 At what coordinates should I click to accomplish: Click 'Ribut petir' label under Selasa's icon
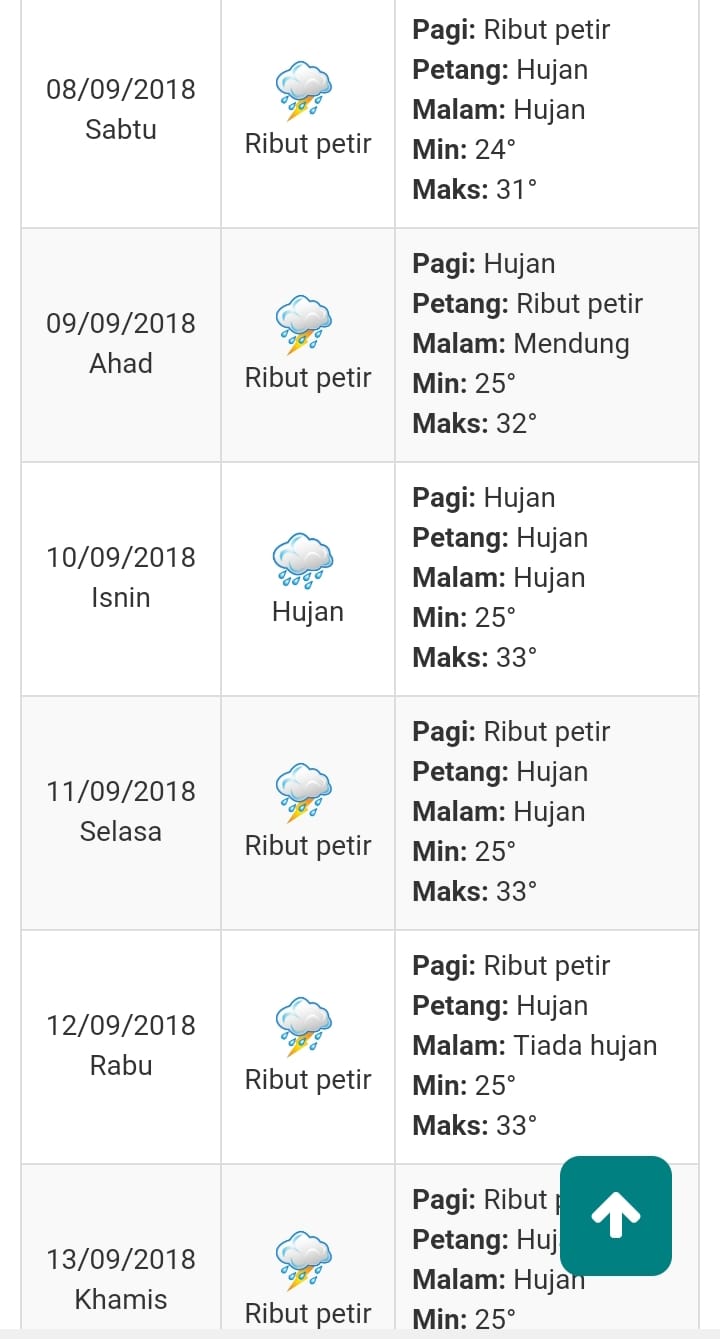308,846
